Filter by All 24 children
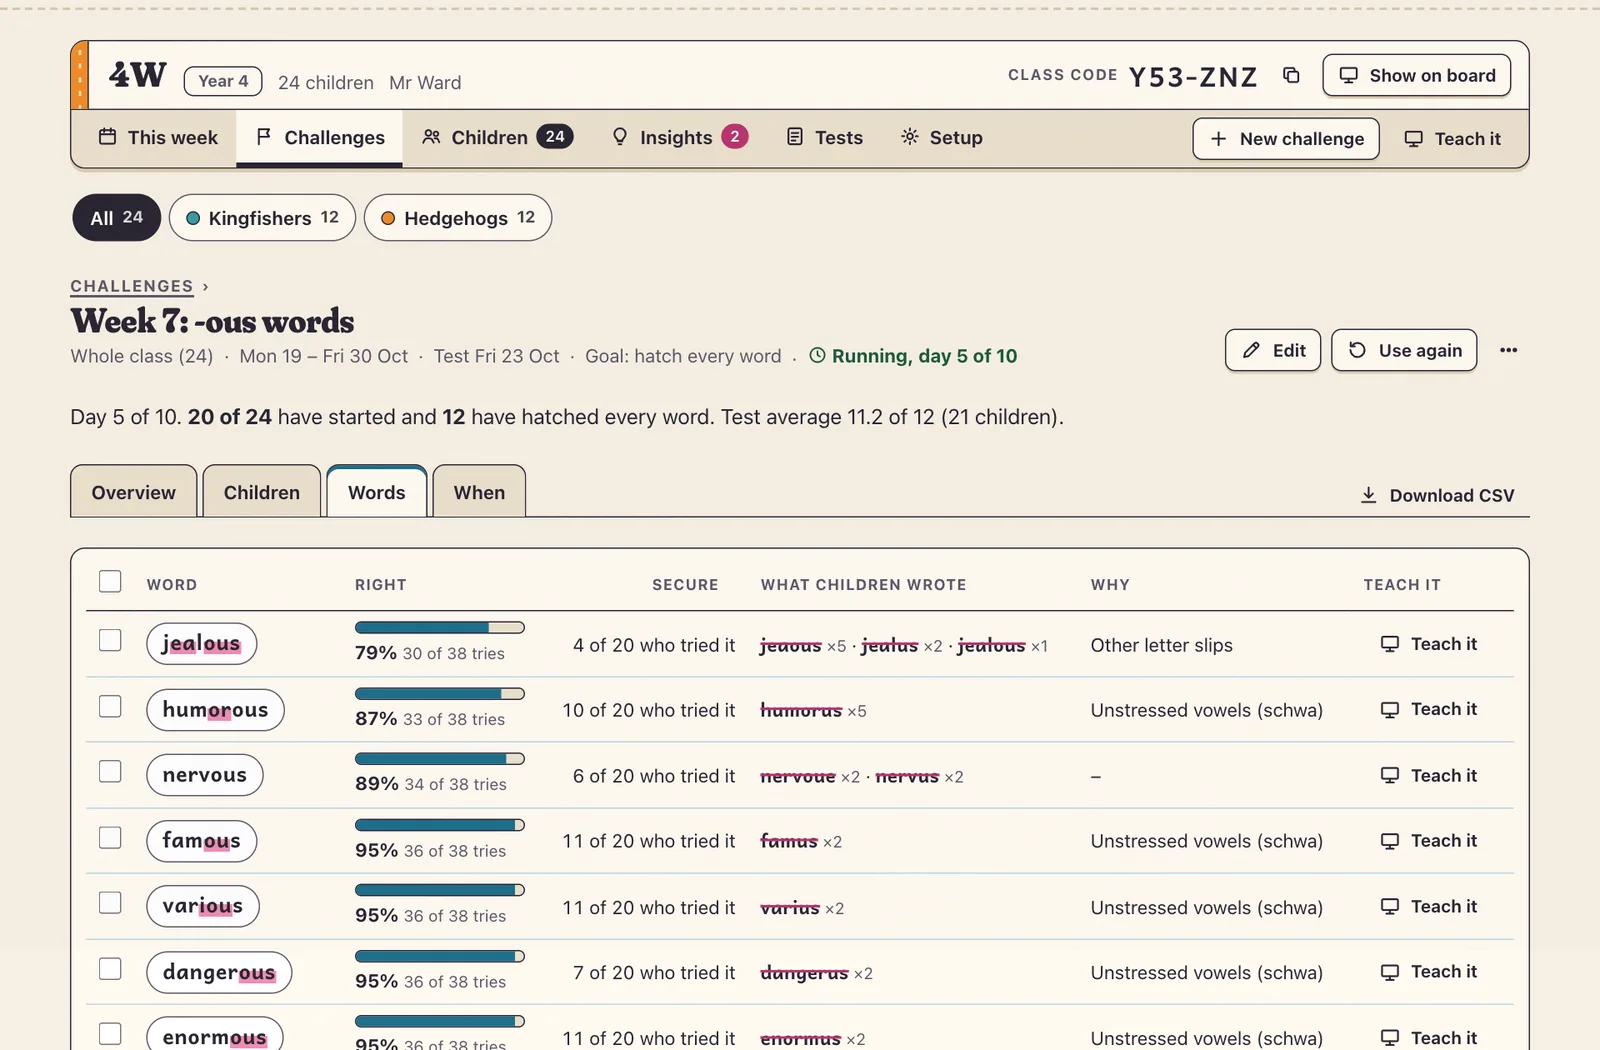Image resolution: width=1600 pixels, height=1050 pixels. click(116, 218)
